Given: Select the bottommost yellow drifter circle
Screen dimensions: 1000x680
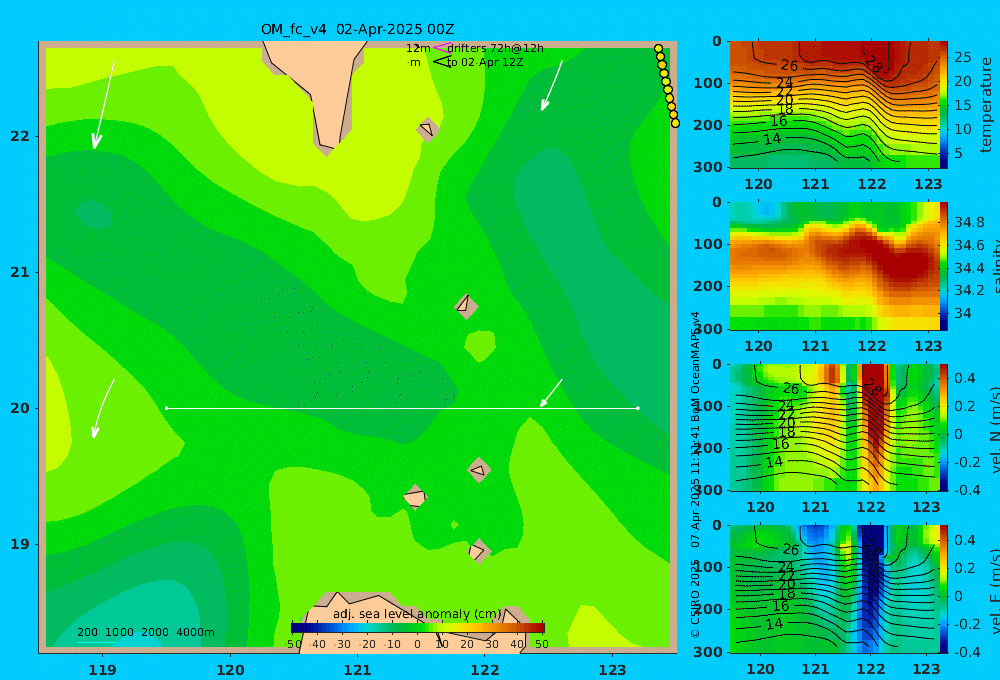Looking at the screenshot, I should tap(675, 123).
